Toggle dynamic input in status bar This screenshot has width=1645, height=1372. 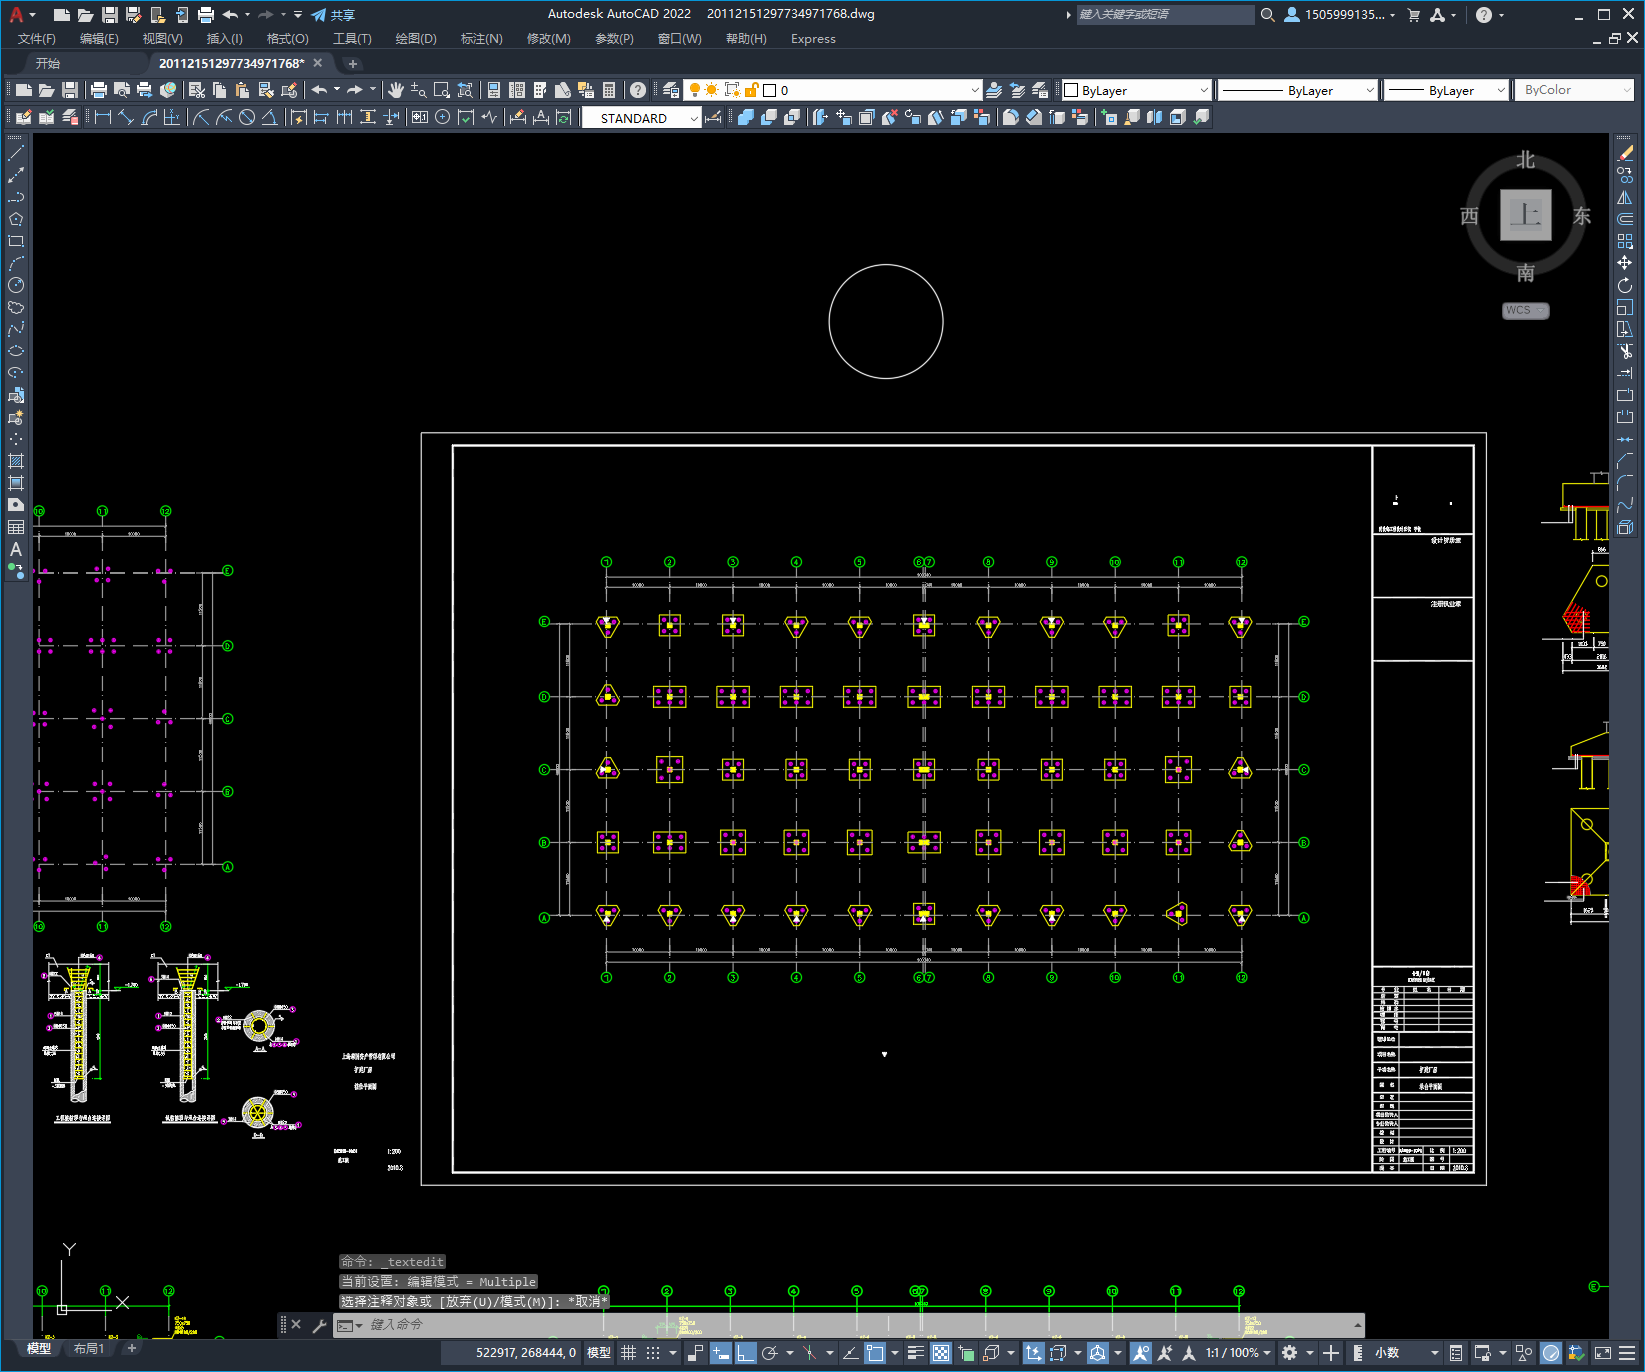(x=720, y=1353)
